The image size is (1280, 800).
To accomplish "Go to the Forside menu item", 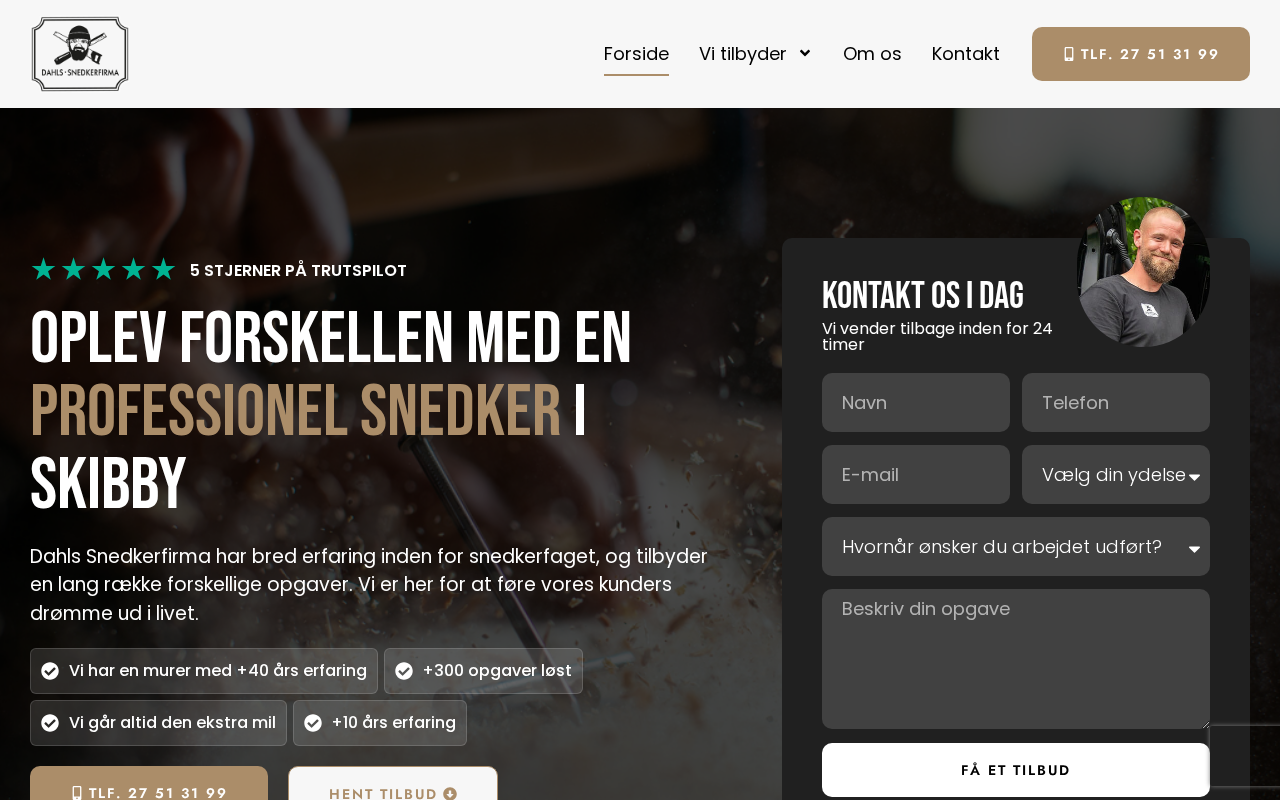I will click(x=636, y=54).
